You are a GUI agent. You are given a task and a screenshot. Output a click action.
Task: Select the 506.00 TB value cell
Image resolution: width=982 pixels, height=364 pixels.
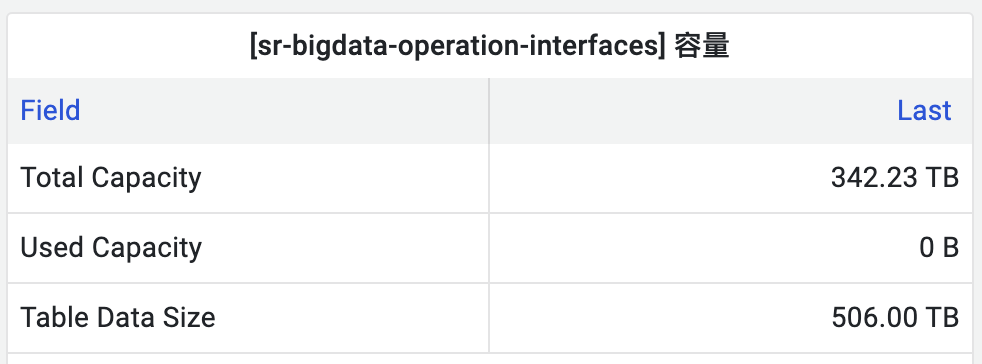click(x=731, y=318)
